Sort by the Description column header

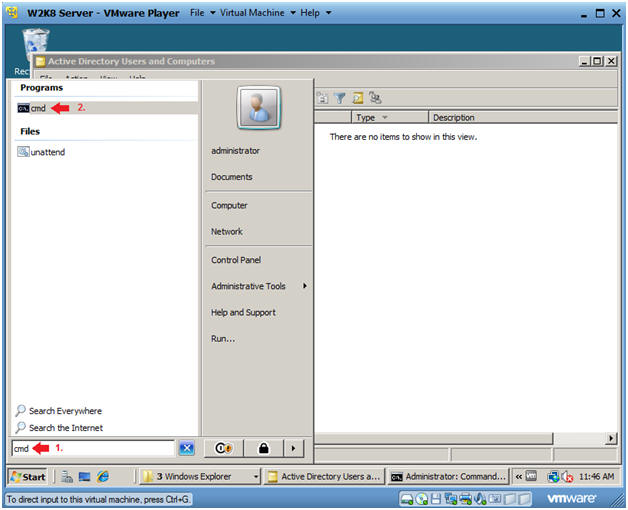[523, 117]
